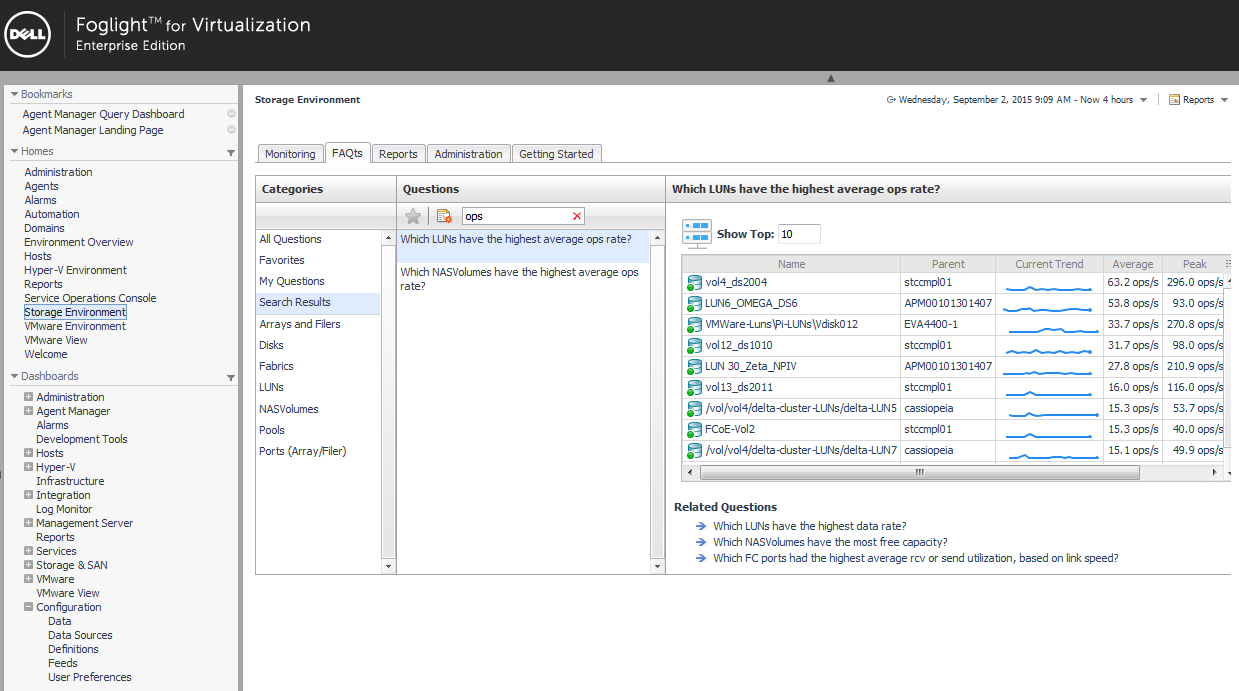1239x691 pixels.
Task: Open table column customizer icon
Action: coord(1229,264)
